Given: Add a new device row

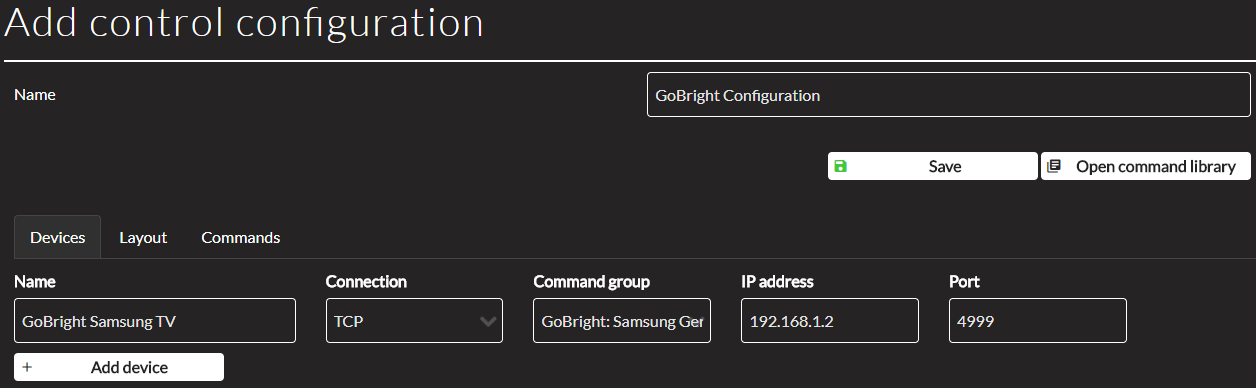Looking at the screenshot, I should point(119,367).
